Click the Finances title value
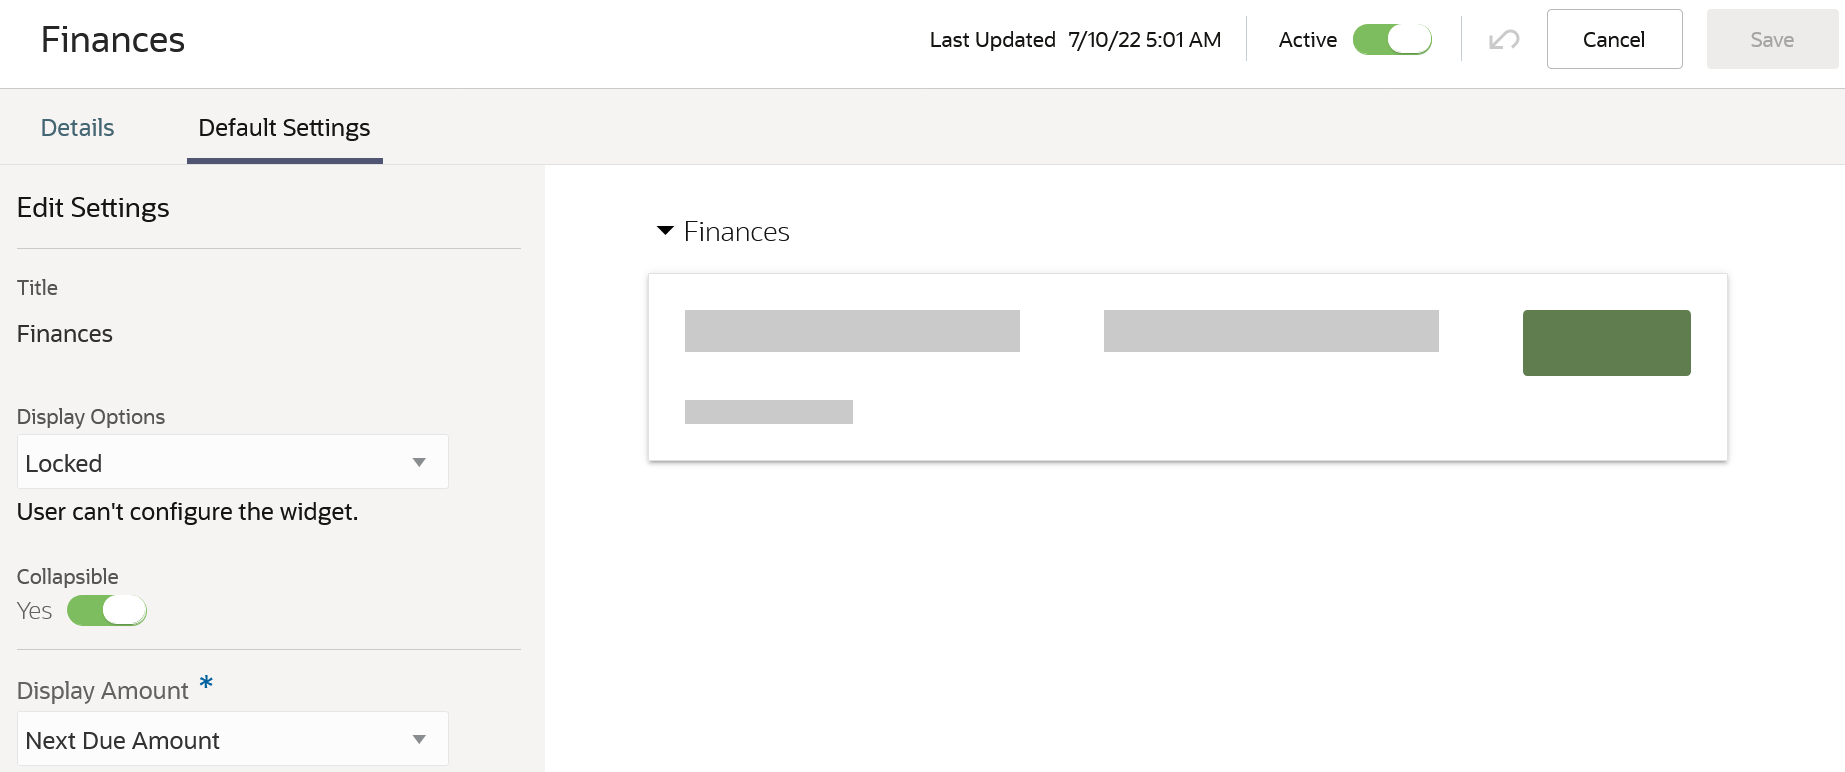The image size is (1845, 772). (65, 334)
